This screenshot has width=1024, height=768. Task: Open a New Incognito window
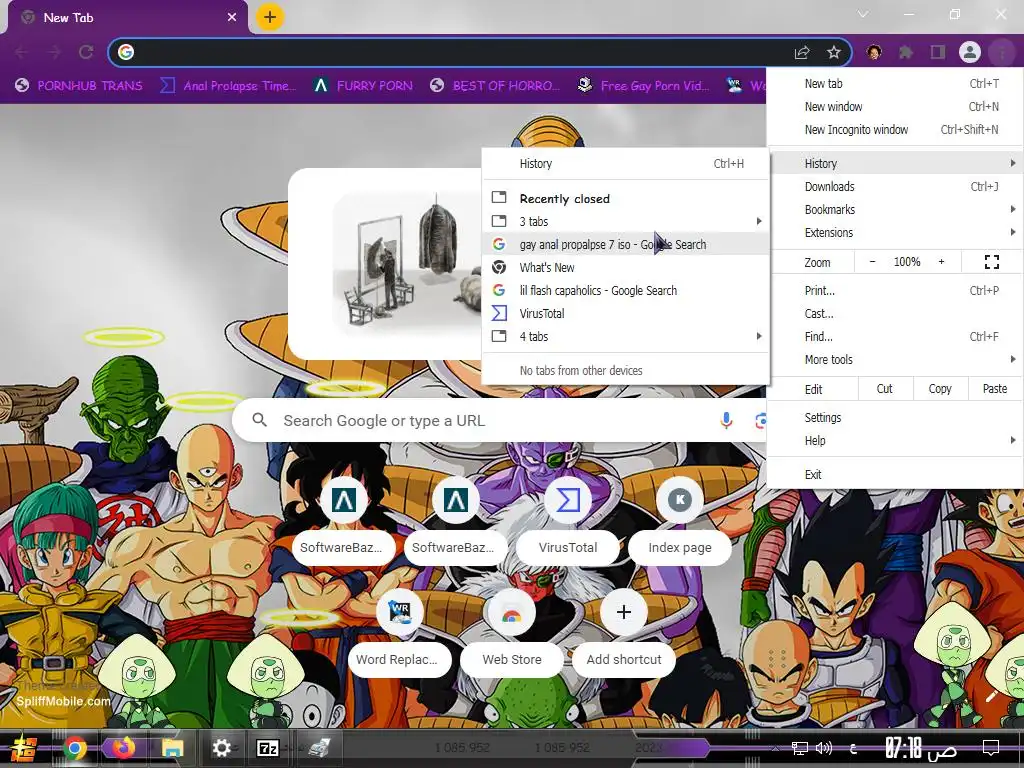click(895, 129)
